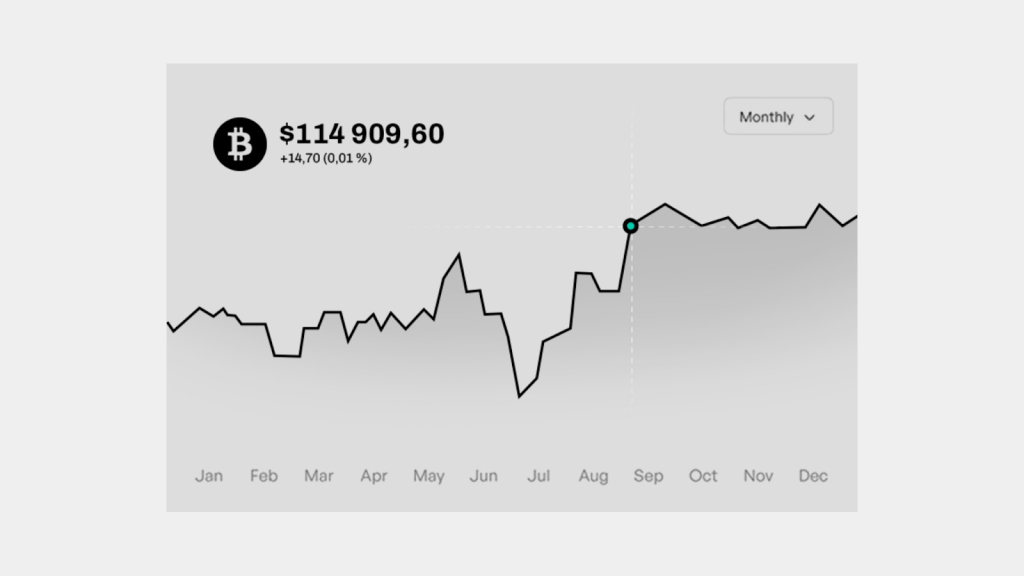This screenshot has width=1024, height=576.
Task: Click the $114 909,60 price value
Action: [x=362, y=134]
